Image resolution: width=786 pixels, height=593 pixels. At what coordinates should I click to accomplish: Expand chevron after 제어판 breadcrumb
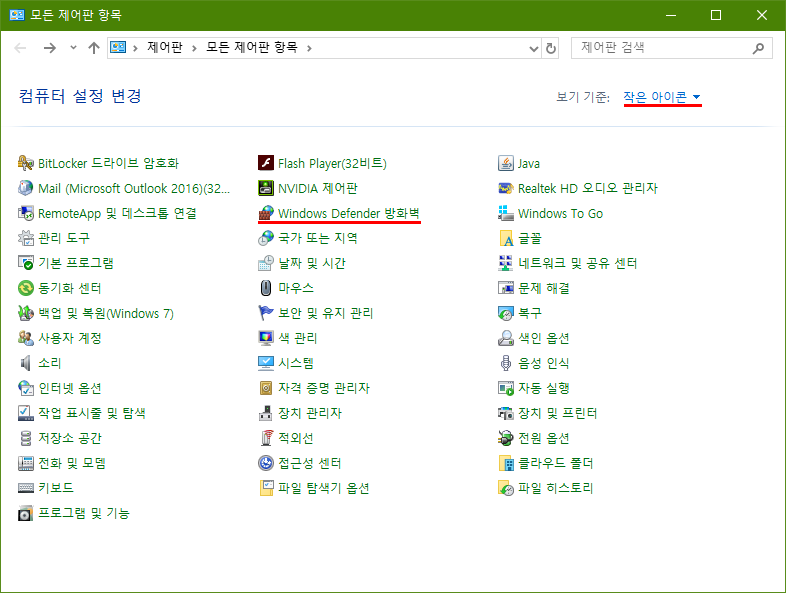194,48
